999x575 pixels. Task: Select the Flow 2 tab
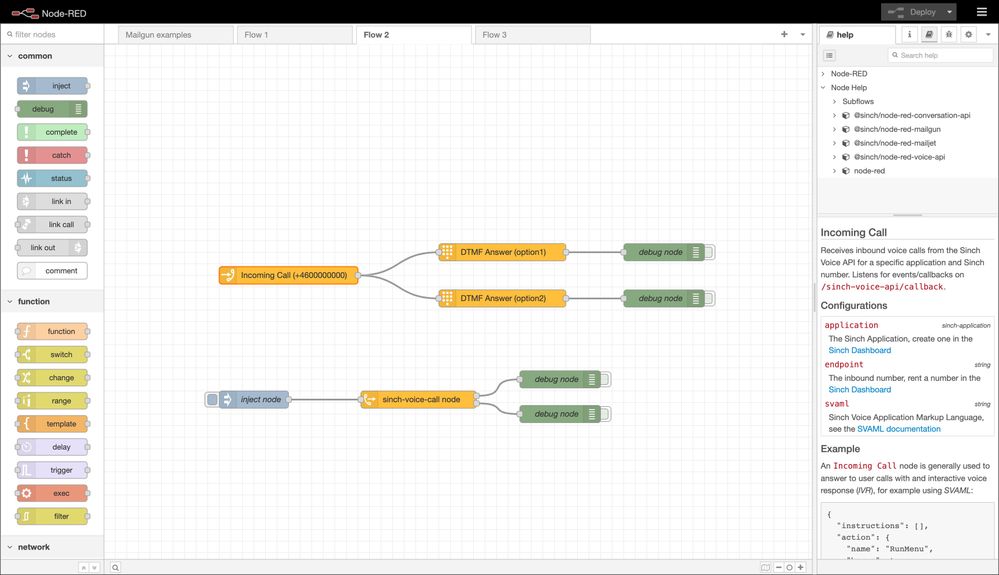pyautogui.click(x=413, y=35)
